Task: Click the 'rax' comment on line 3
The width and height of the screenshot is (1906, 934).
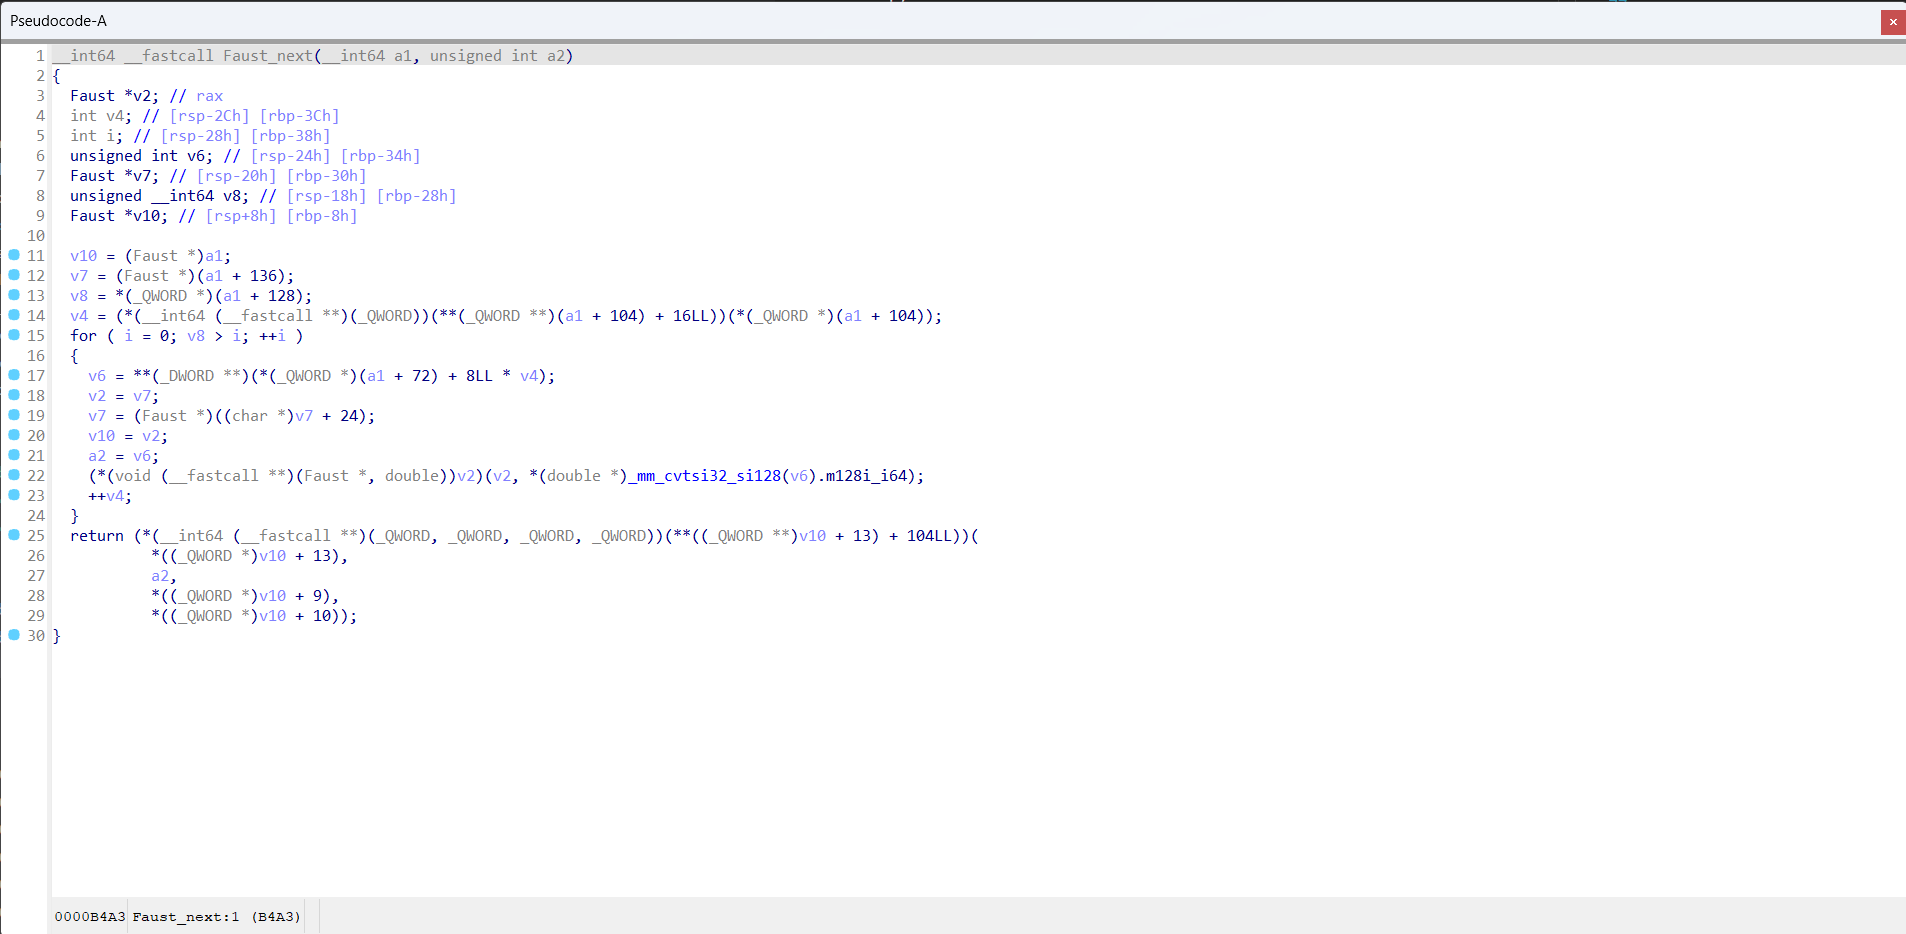Action: (x=210, y=96)
